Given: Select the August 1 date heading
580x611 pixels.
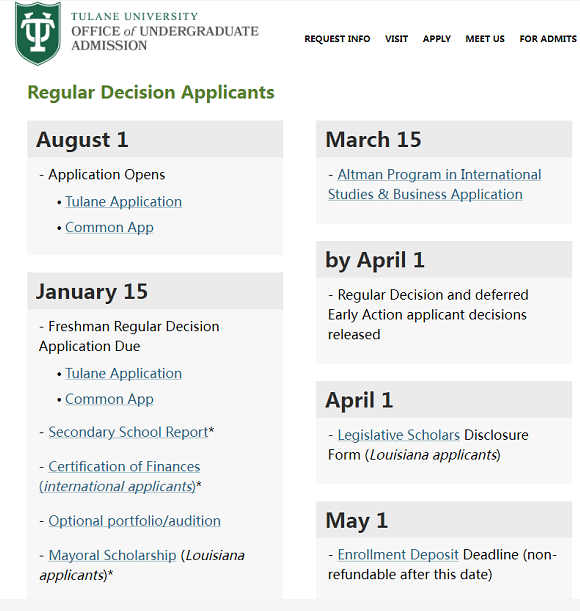Looking at the screenshot, I should click(x=82, y=140).
